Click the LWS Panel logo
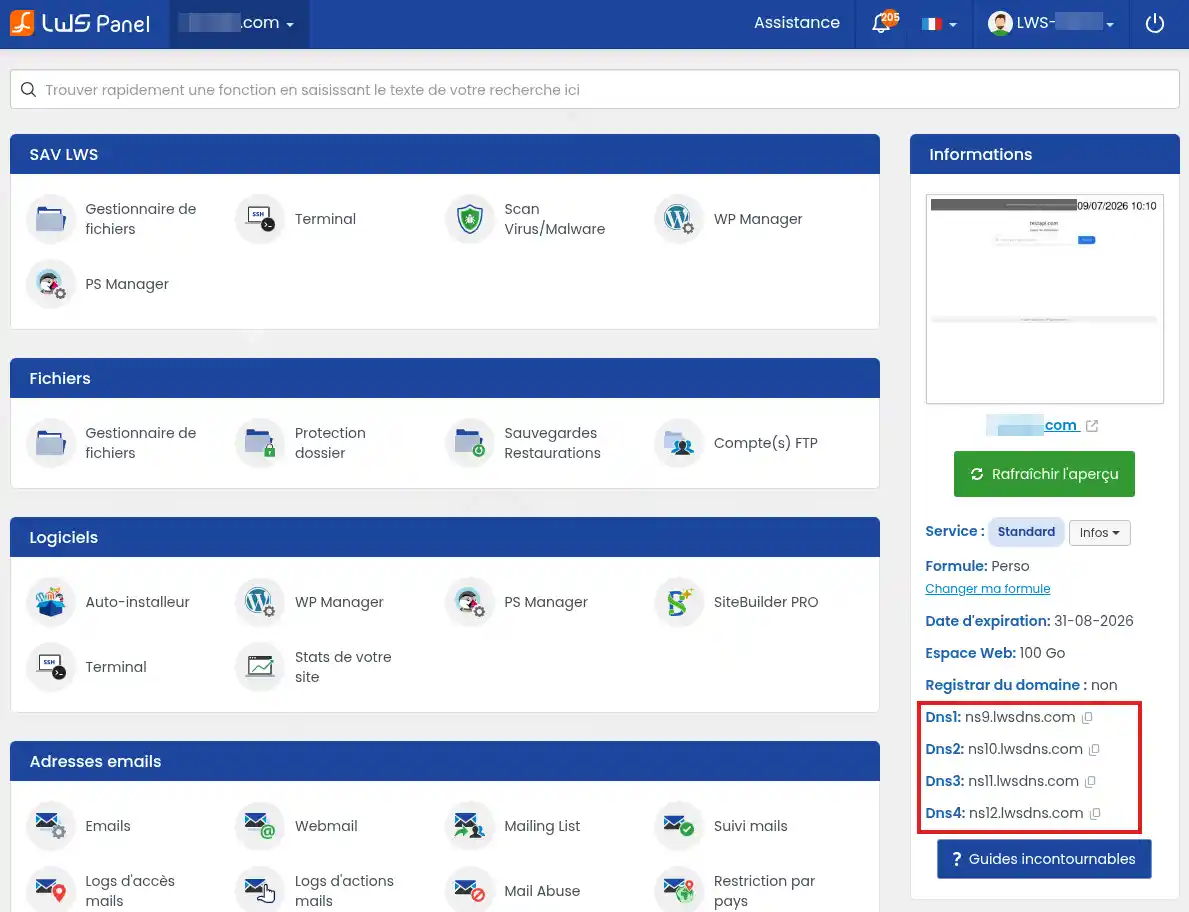Viewport: 1189px width, 912px height. (80, 23)
